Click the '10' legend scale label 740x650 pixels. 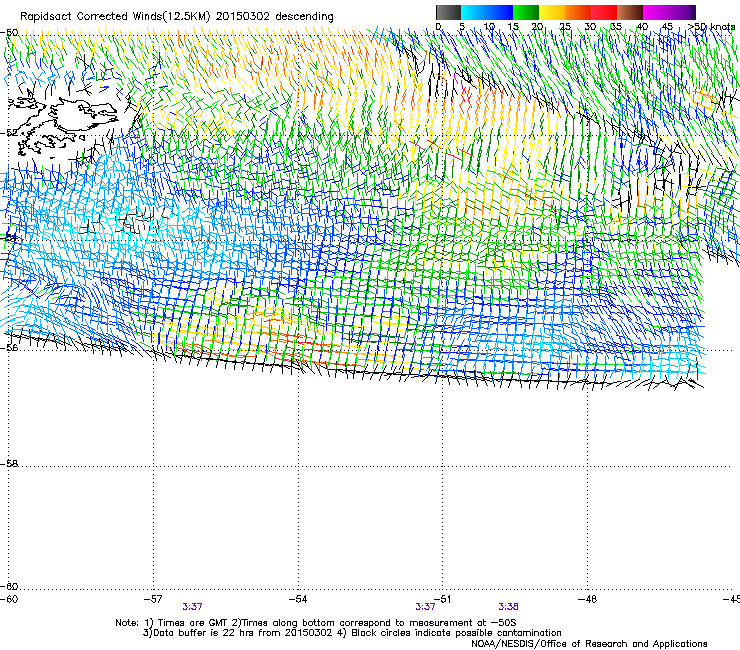(x=489, y=27)
